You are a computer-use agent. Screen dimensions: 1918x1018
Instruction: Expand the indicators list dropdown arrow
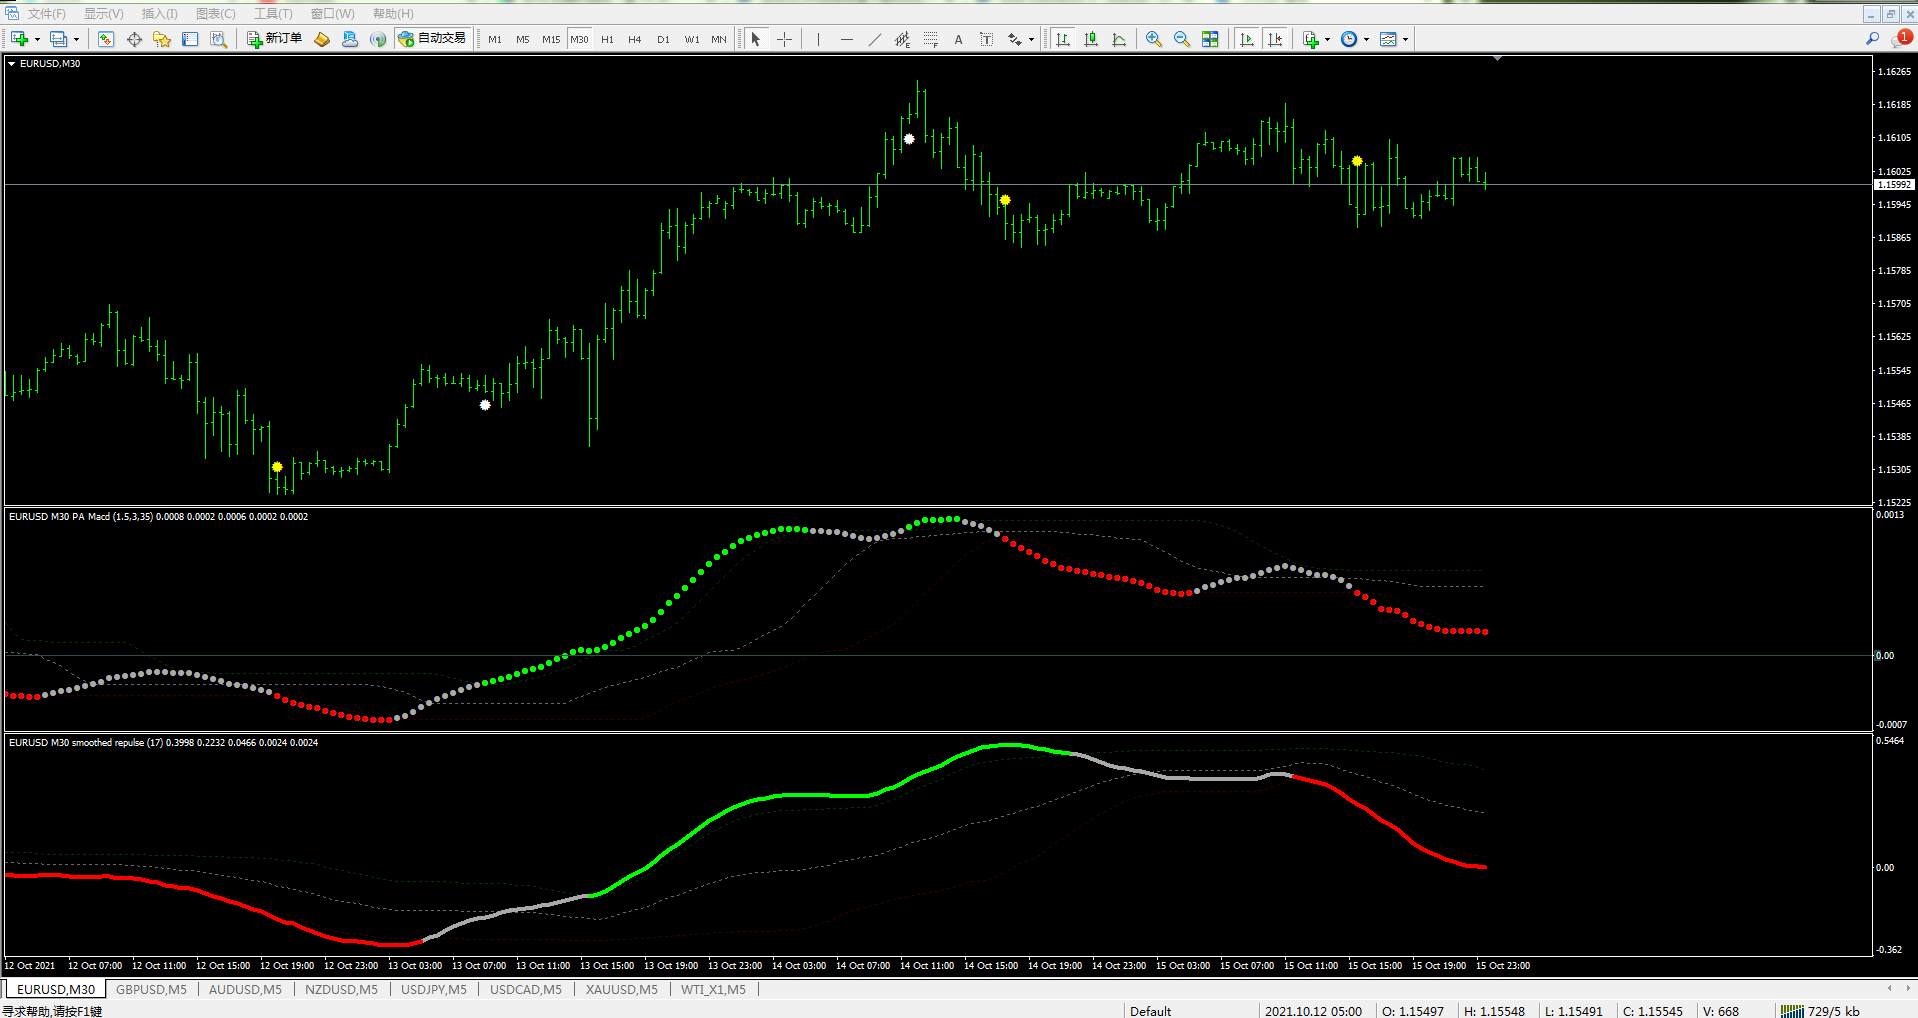point(1327,39)
